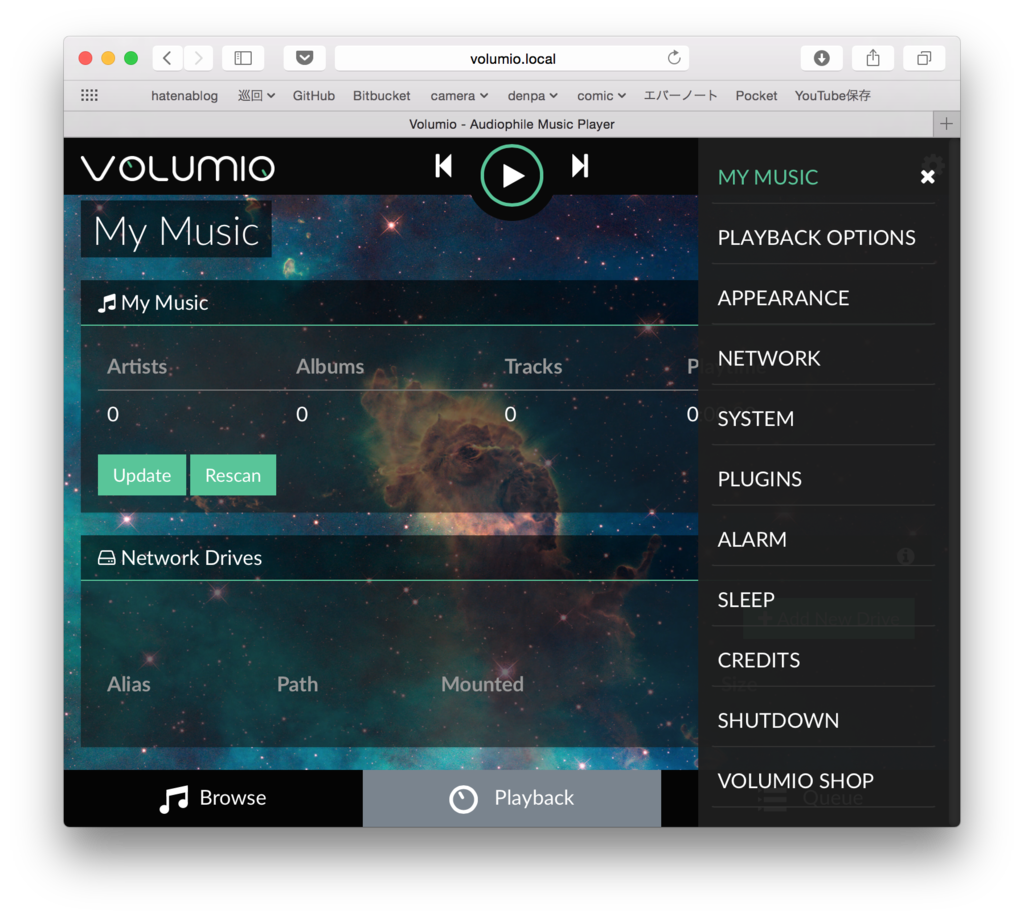Open the YouTube保存 bookmark
Viewport: 1024px width, 918px height.
833,95
